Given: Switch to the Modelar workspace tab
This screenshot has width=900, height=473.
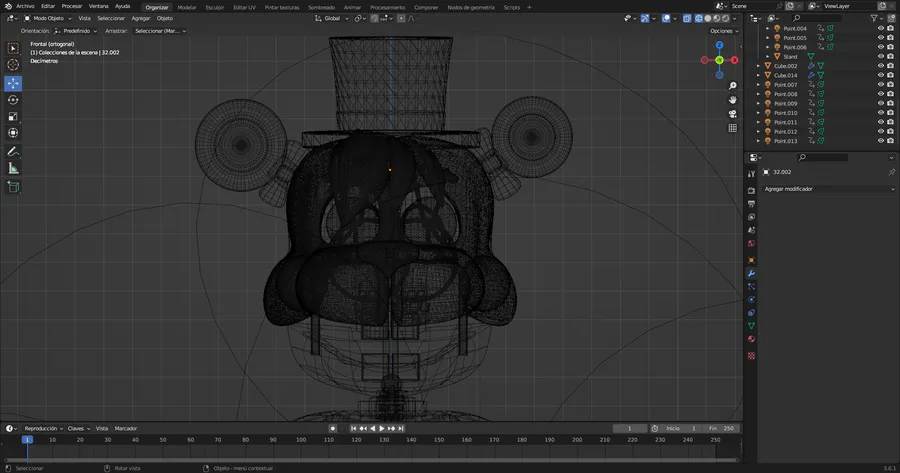Looking at the screenshot, I should 187,7.
